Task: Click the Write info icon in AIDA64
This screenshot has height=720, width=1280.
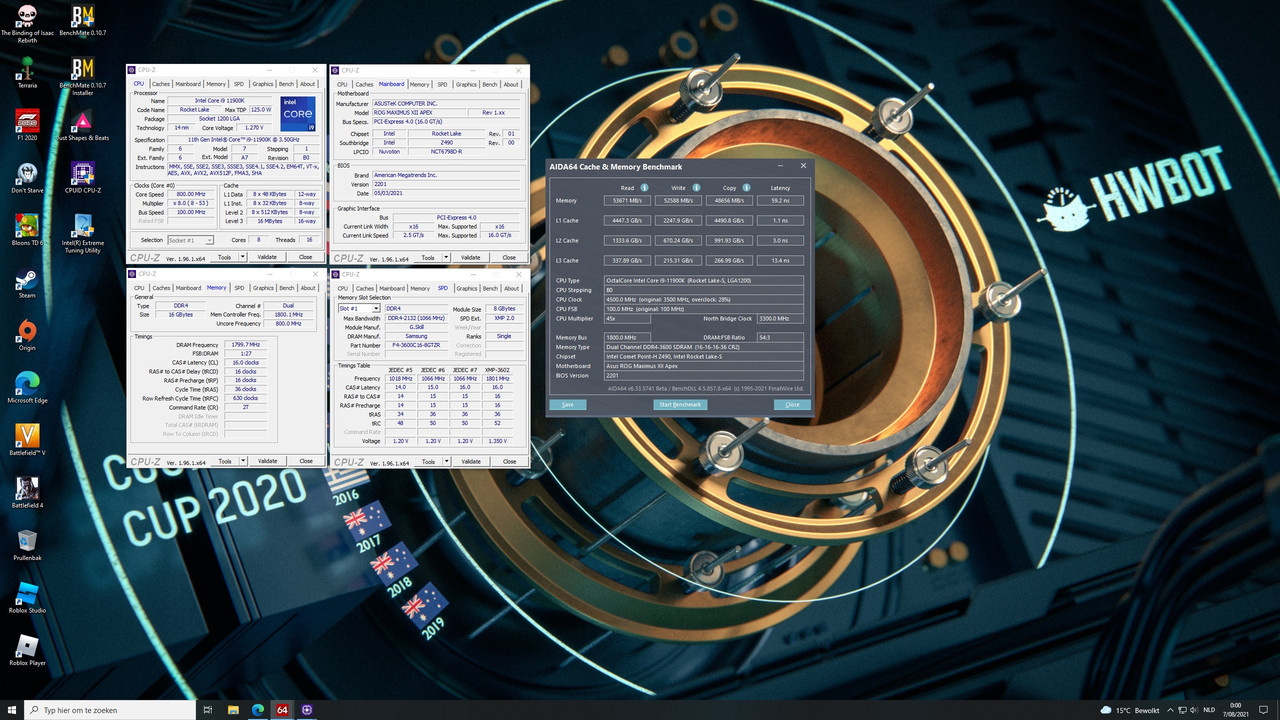Action: point(696,187)
